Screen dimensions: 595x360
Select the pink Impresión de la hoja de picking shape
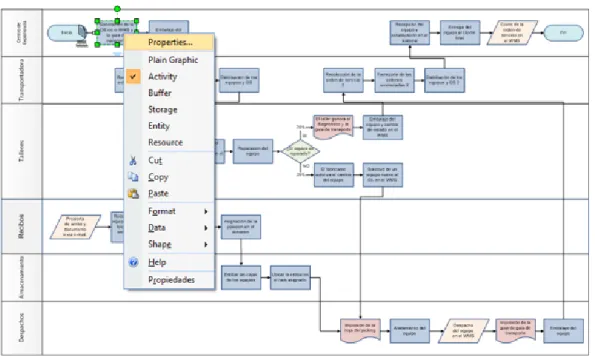click(x=360, y=330)
